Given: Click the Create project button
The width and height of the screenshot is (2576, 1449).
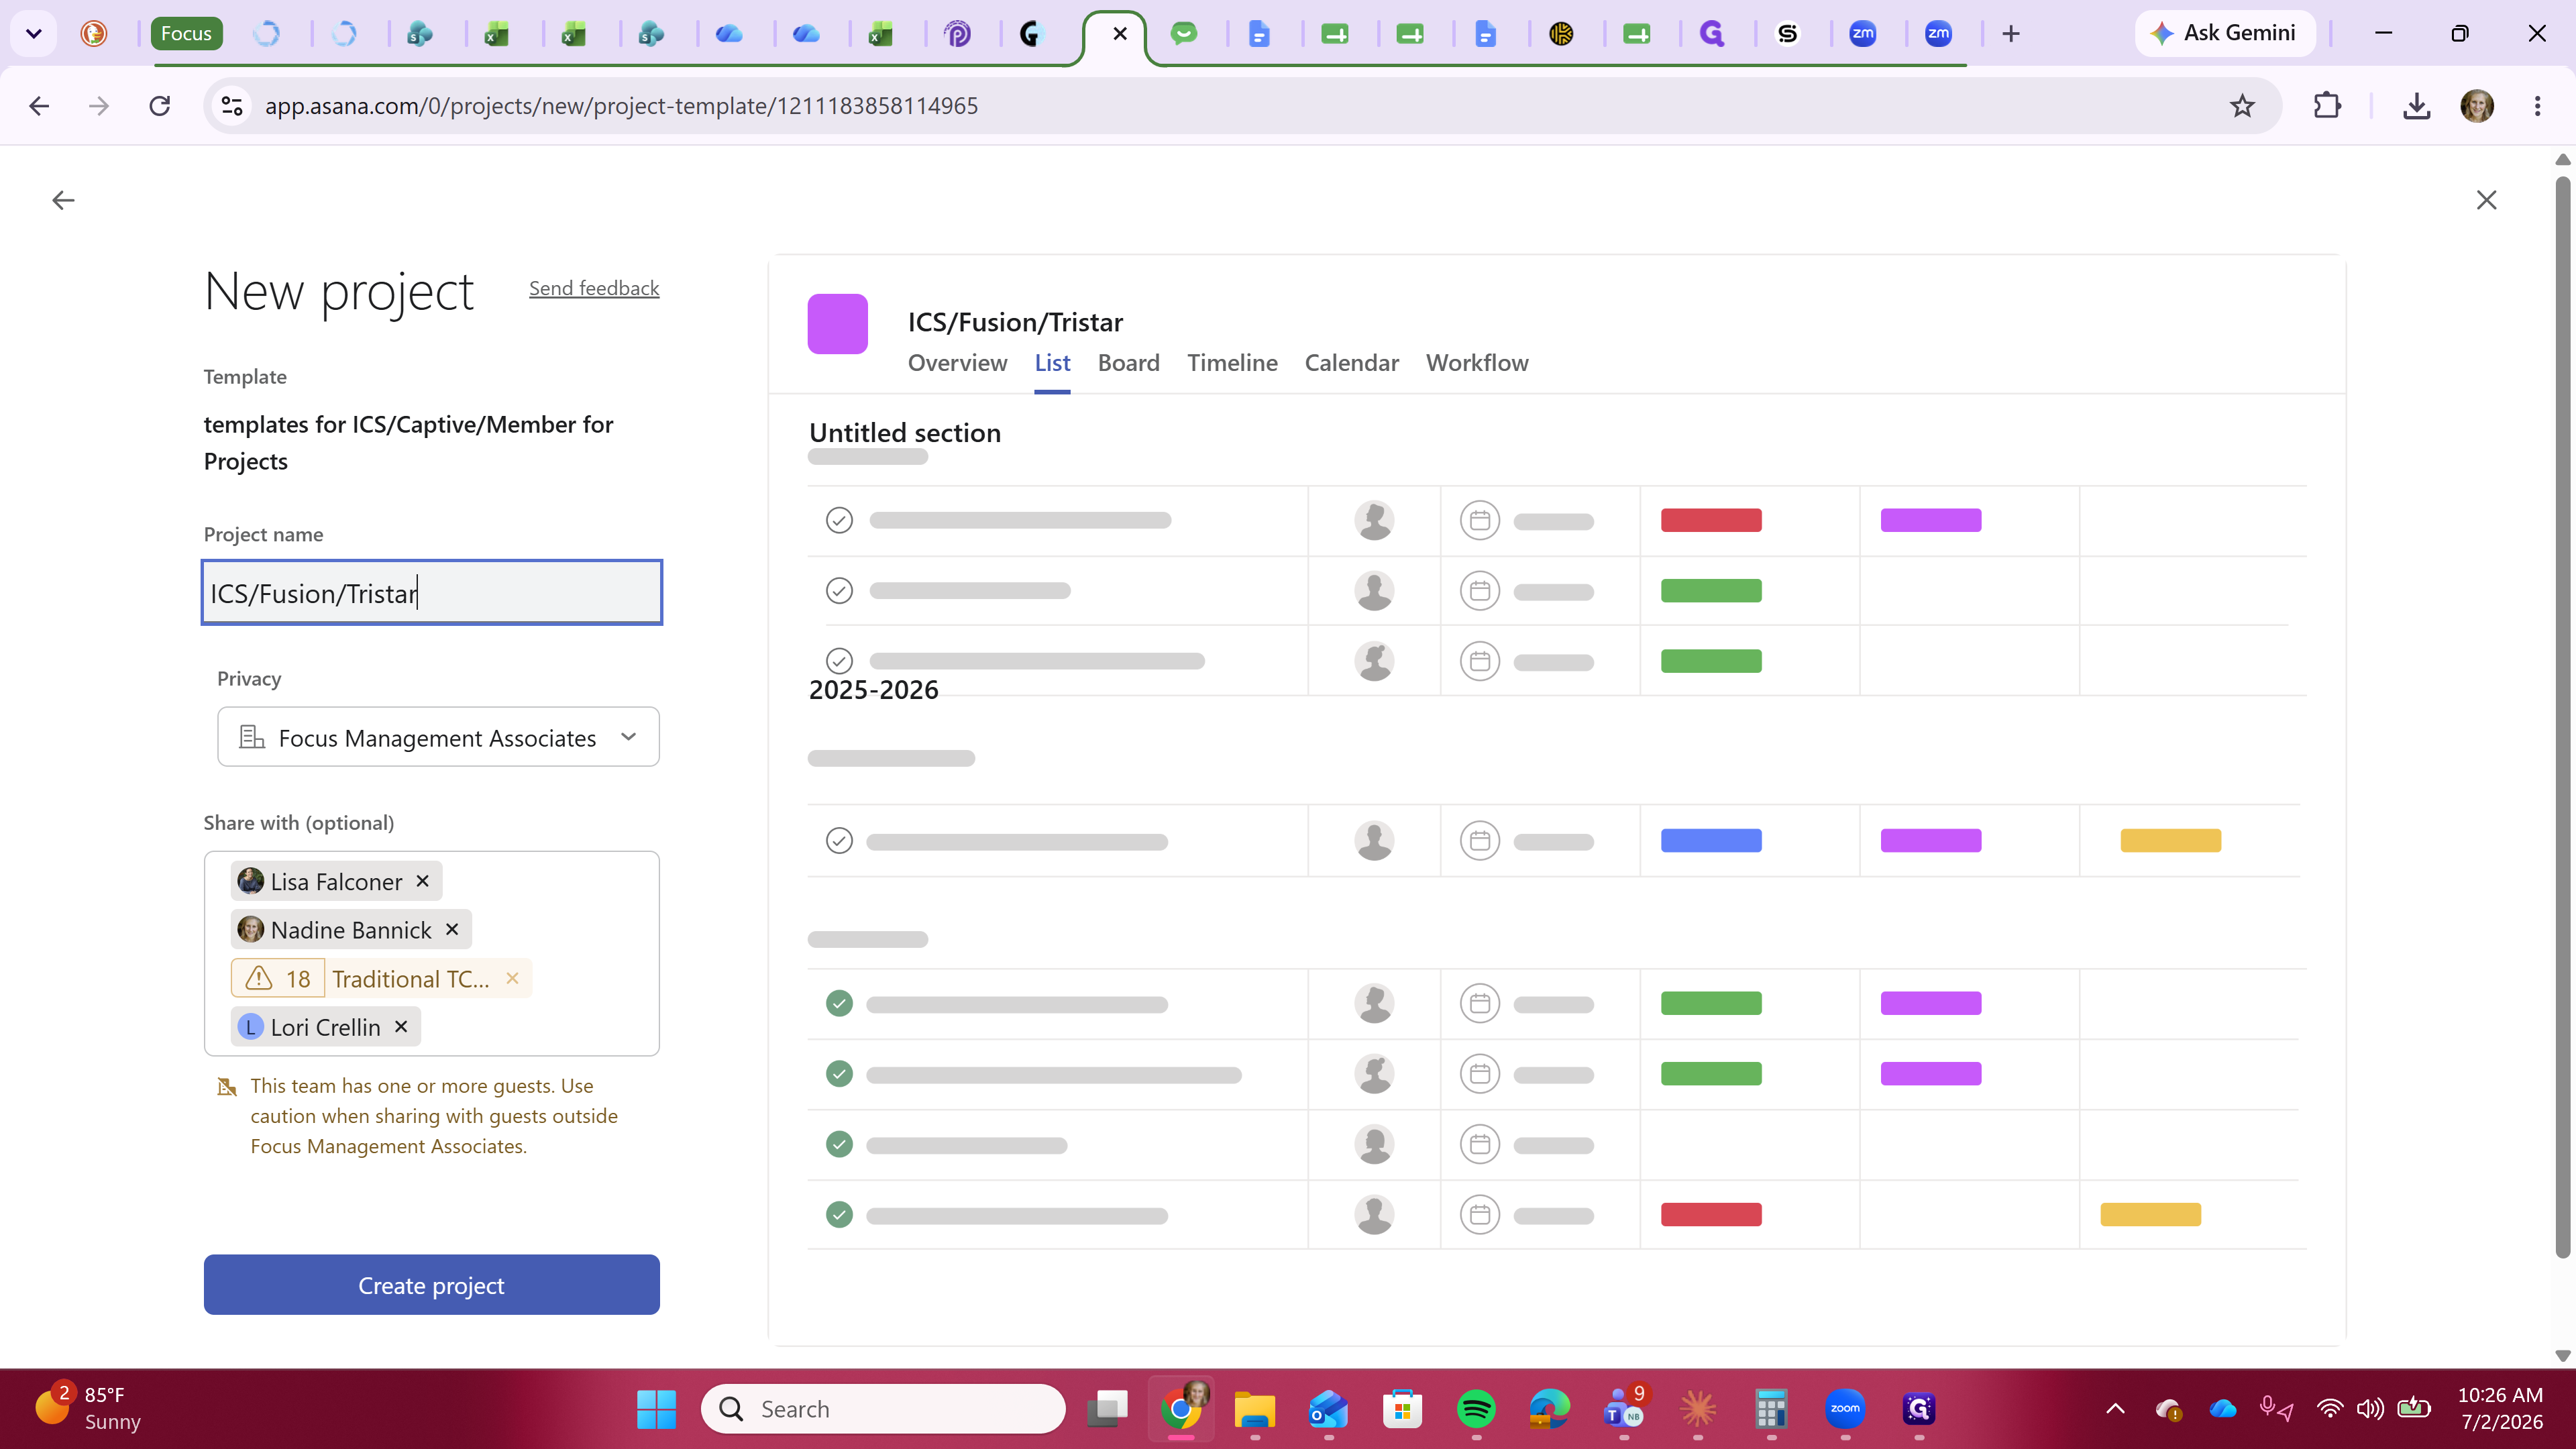Looking at the screenshot, I should point(432,1285).
